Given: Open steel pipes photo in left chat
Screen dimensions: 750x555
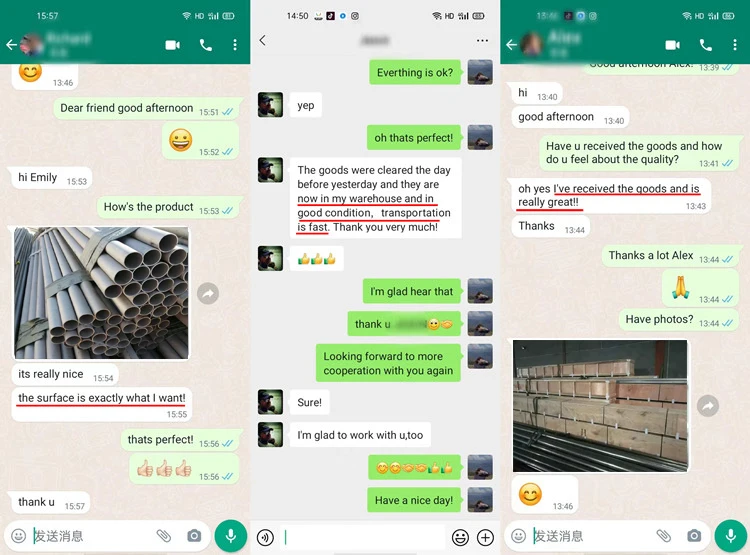Looking at the screenshot, I should (x=101, y=293).
